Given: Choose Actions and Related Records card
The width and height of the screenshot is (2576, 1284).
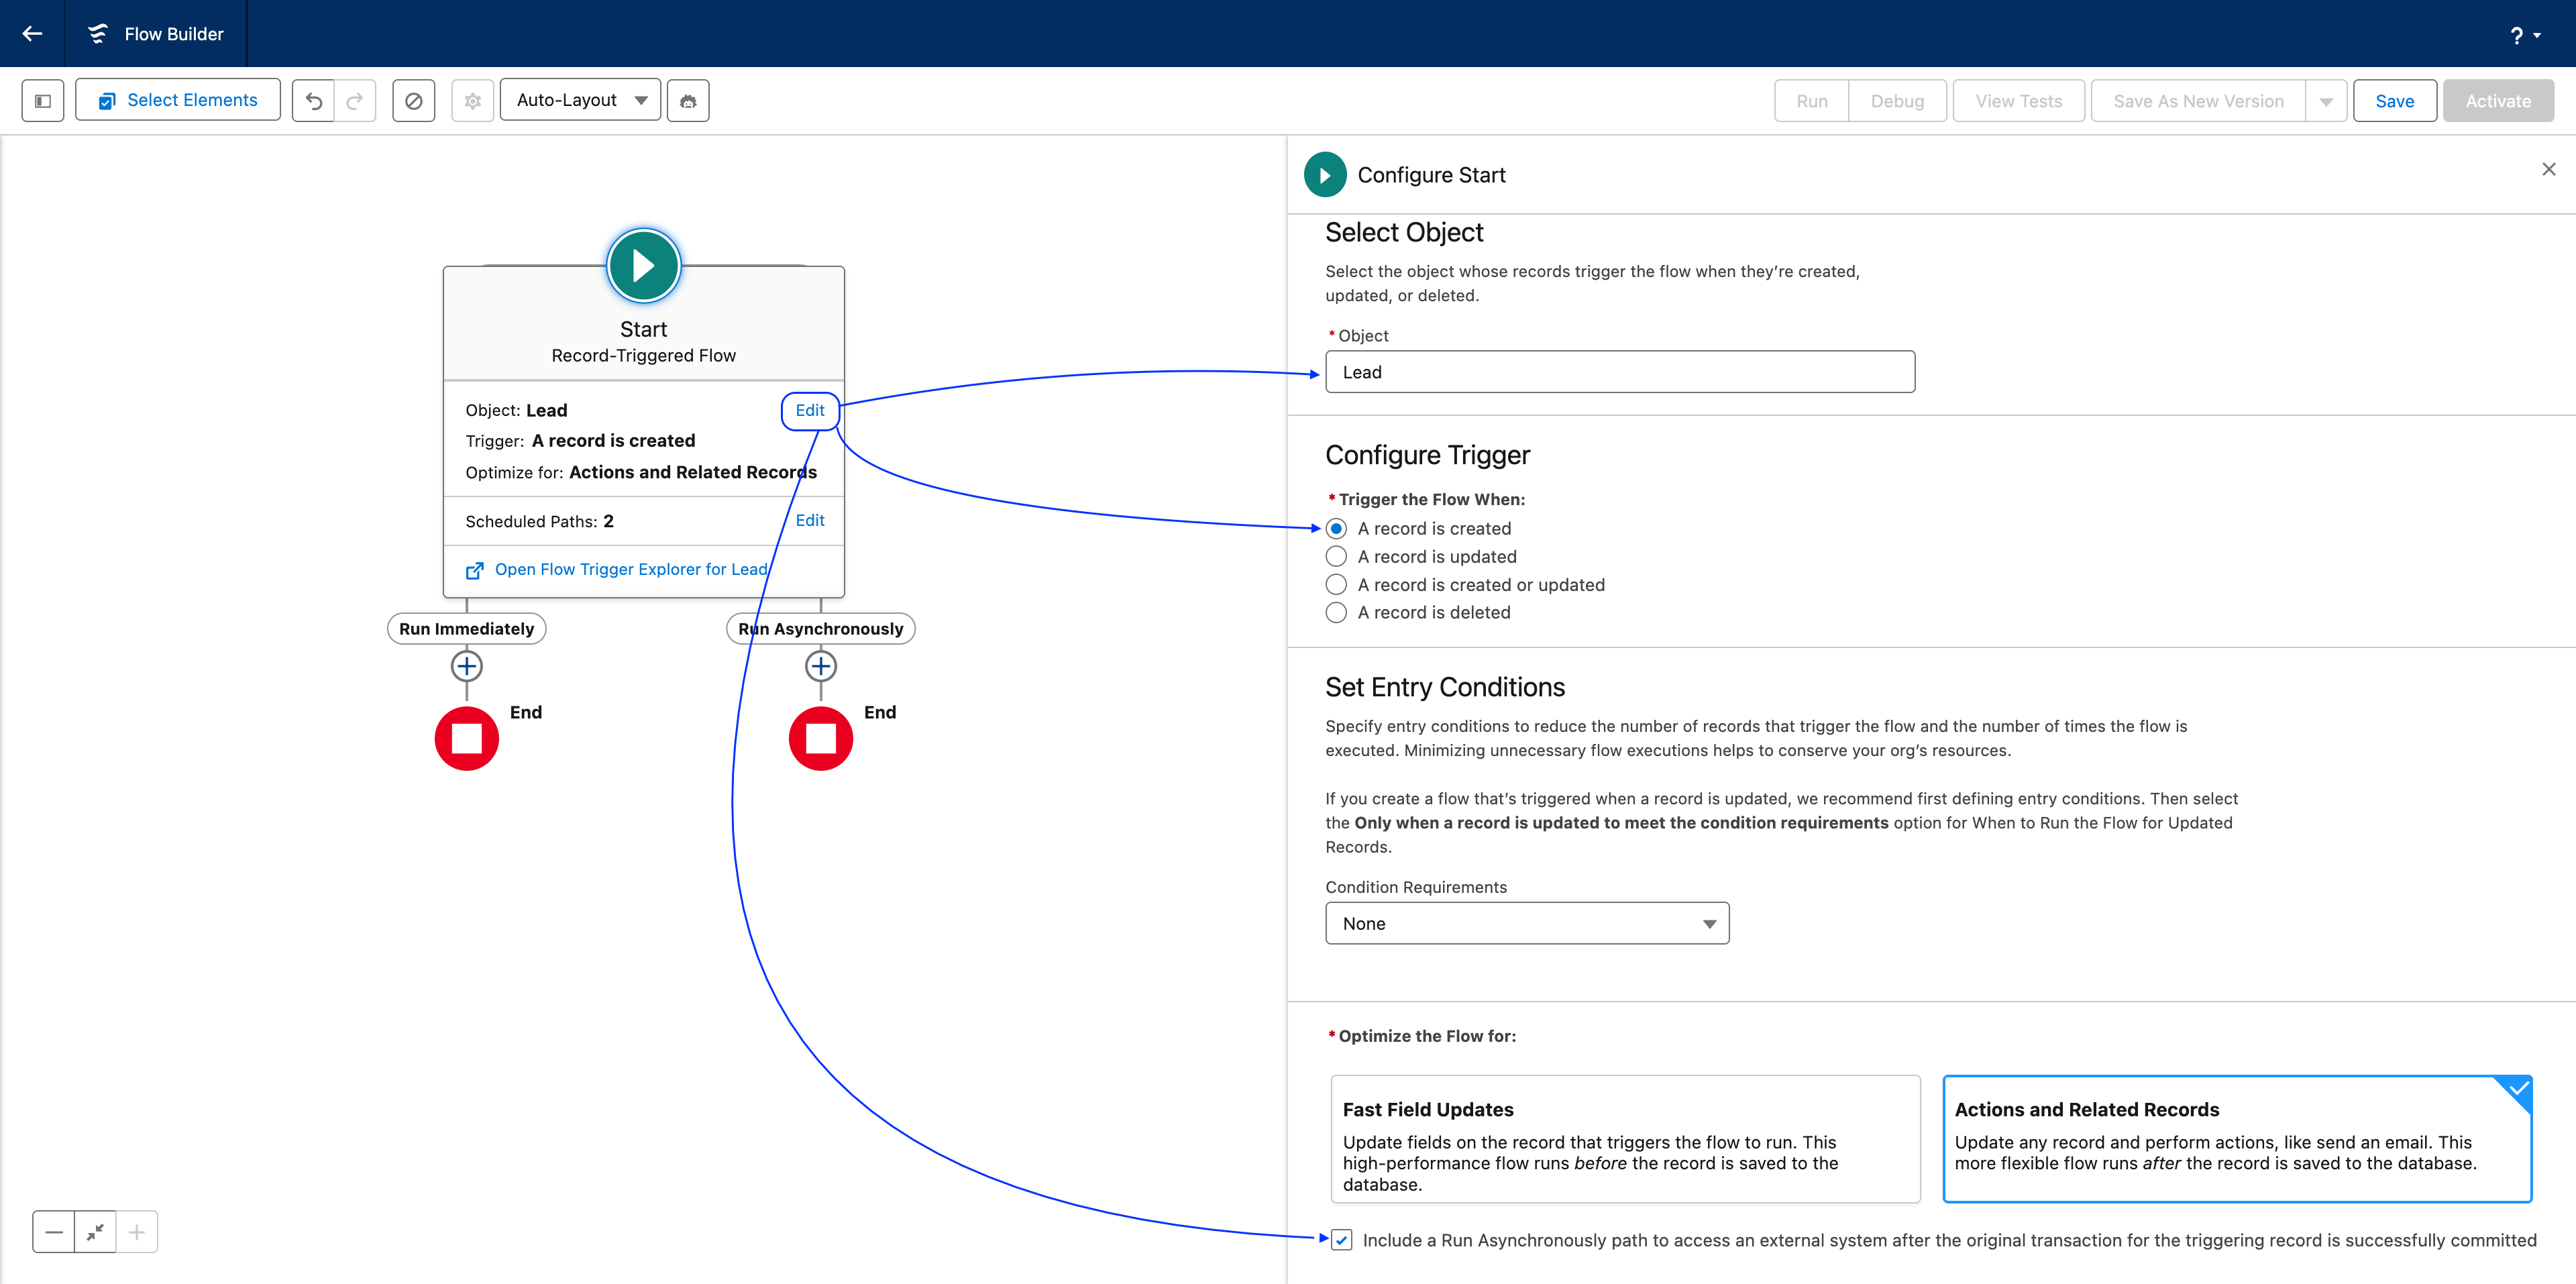Looking at the screenshot, I should 2237,1139.
